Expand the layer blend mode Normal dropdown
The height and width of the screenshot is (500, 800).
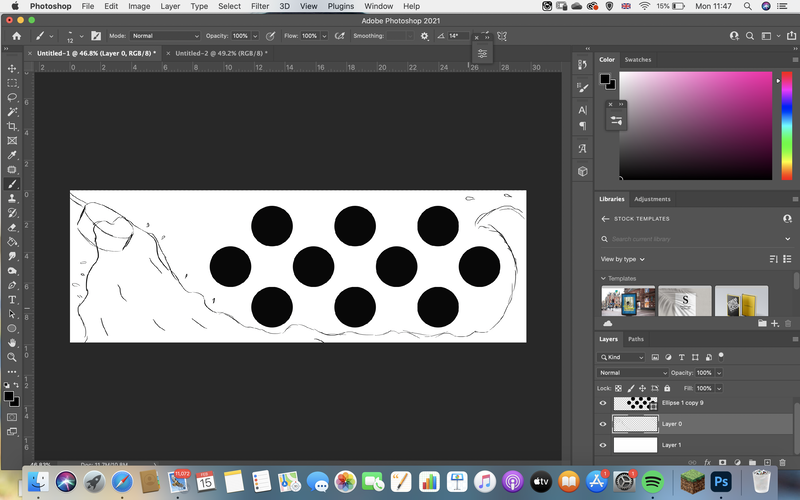pyautogui.click(x=632, y=373)
